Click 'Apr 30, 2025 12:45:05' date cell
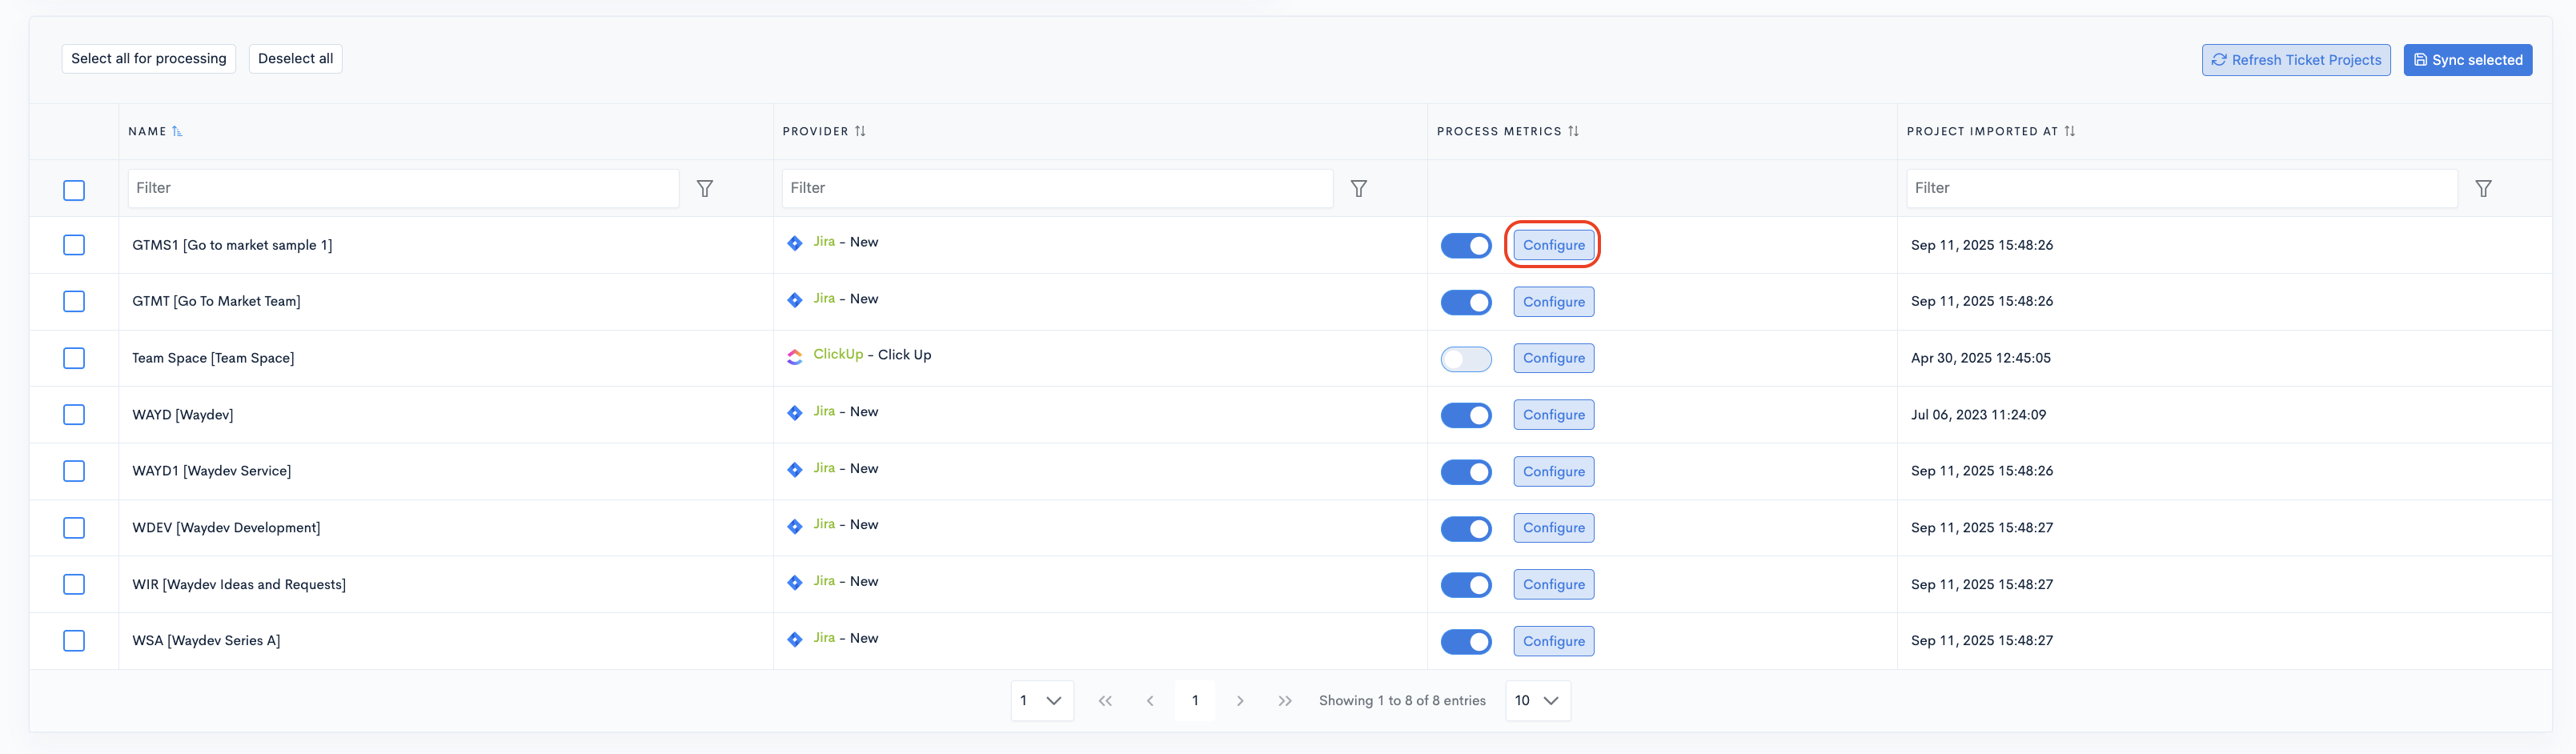This screenshot has height=754, width=2576. click(1980, 358)
